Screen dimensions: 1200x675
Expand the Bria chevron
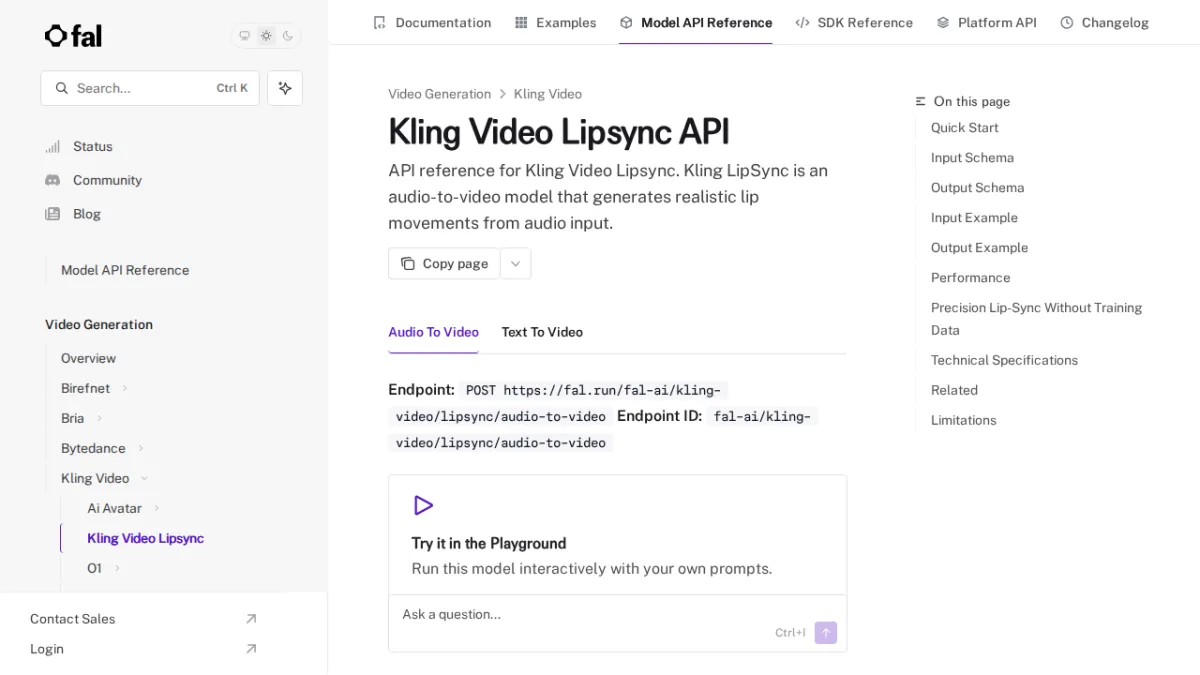pos(99,418)
